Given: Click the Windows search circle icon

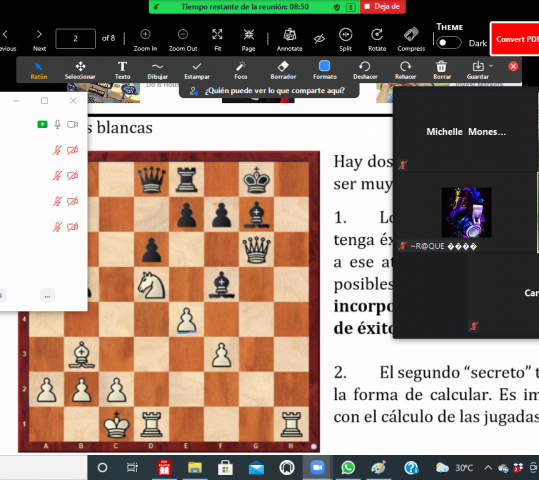Looking at the screenshot, I should pos(102,468).
